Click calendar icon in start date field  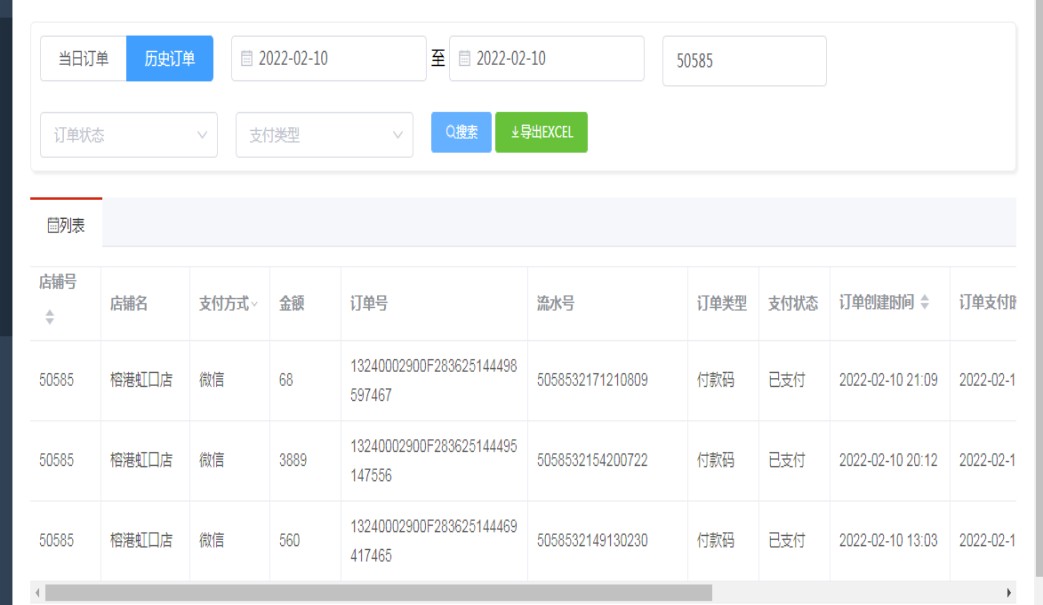pos(247,59)
